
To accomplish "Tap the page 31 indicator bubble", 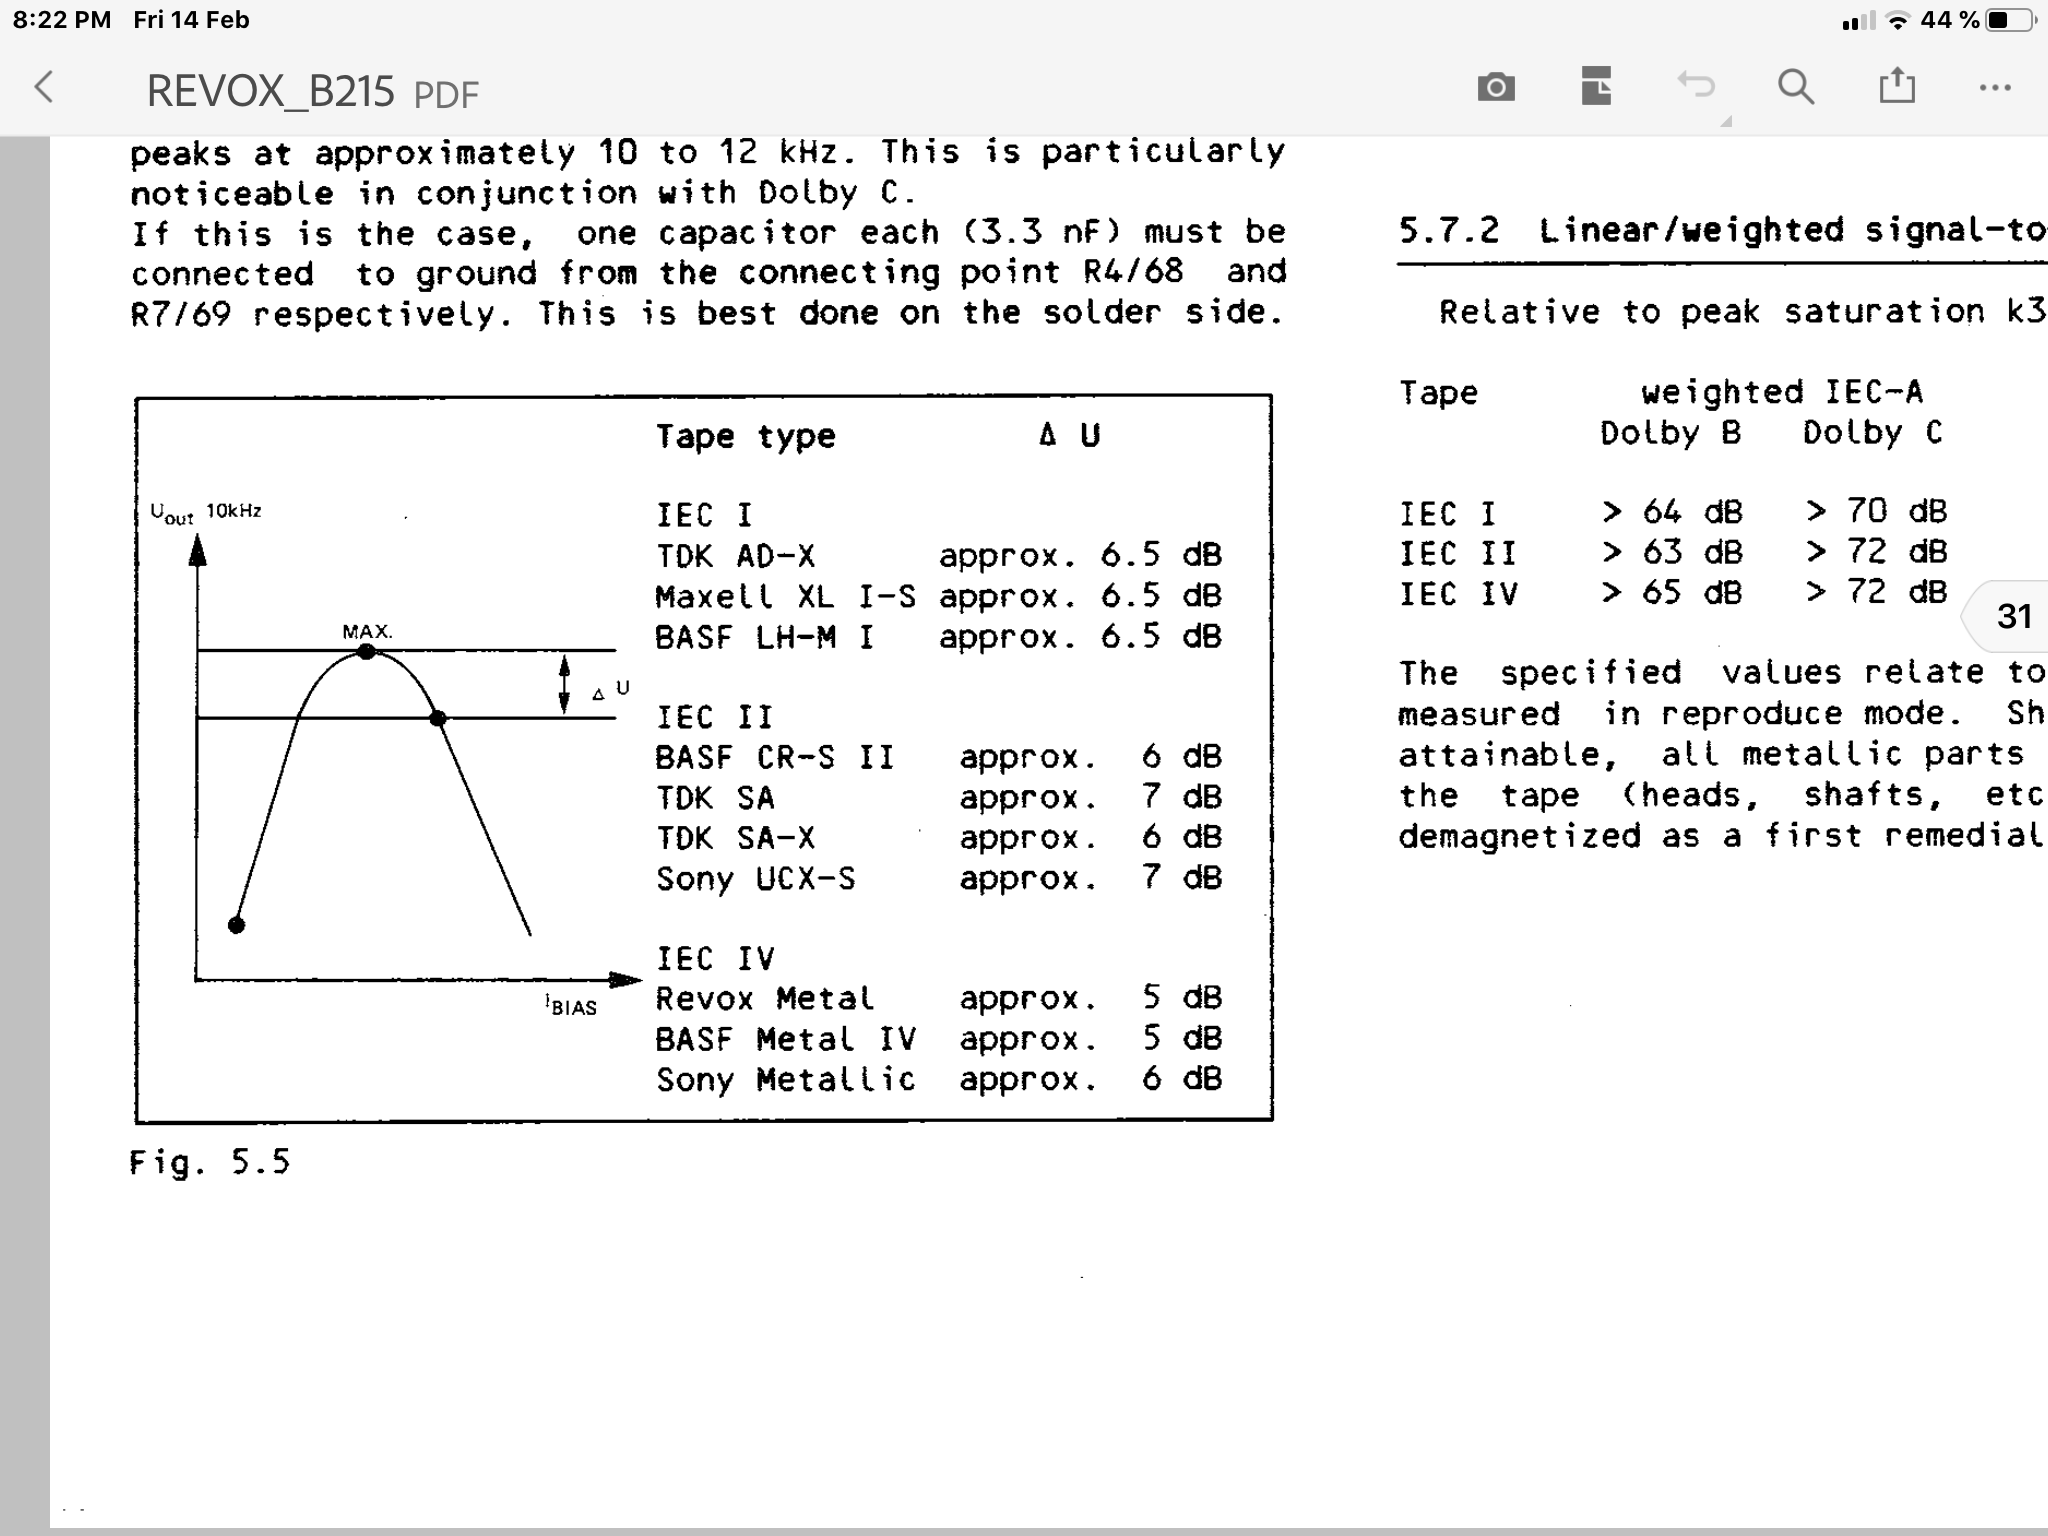I will point(2012,616).
